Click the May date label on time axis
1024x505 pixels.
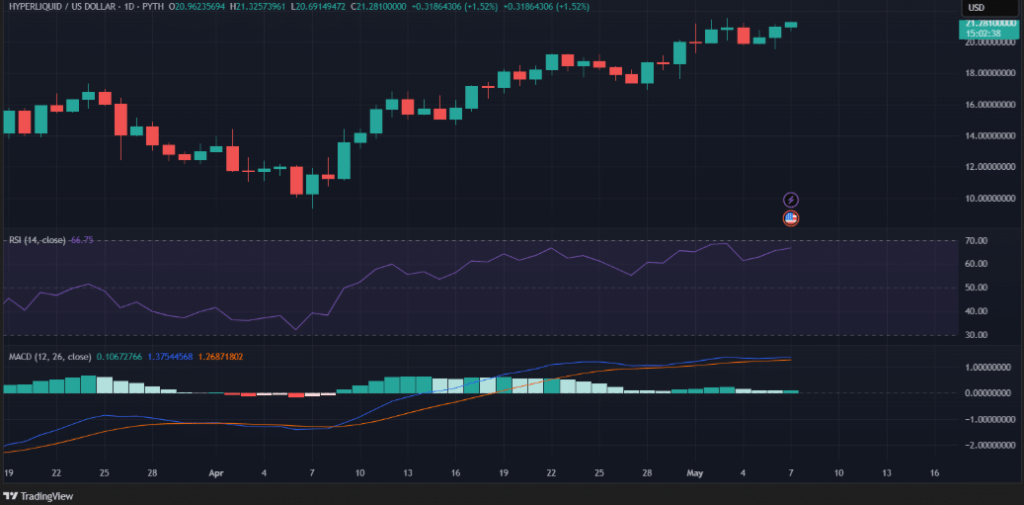click(694, 473)
